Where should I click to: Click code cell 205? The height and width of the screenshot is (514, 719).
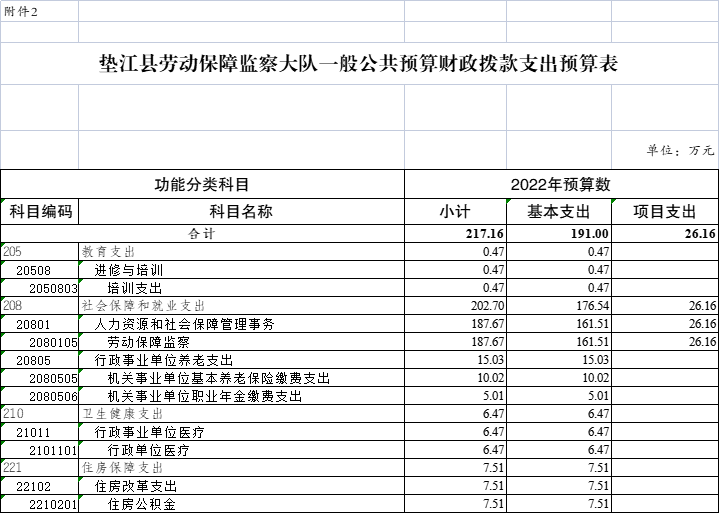click(x=40, y=251)
